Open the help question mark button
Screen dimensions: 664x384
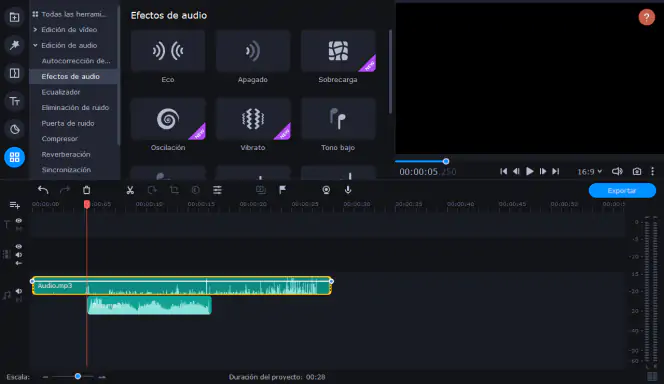tap(646, 17)
